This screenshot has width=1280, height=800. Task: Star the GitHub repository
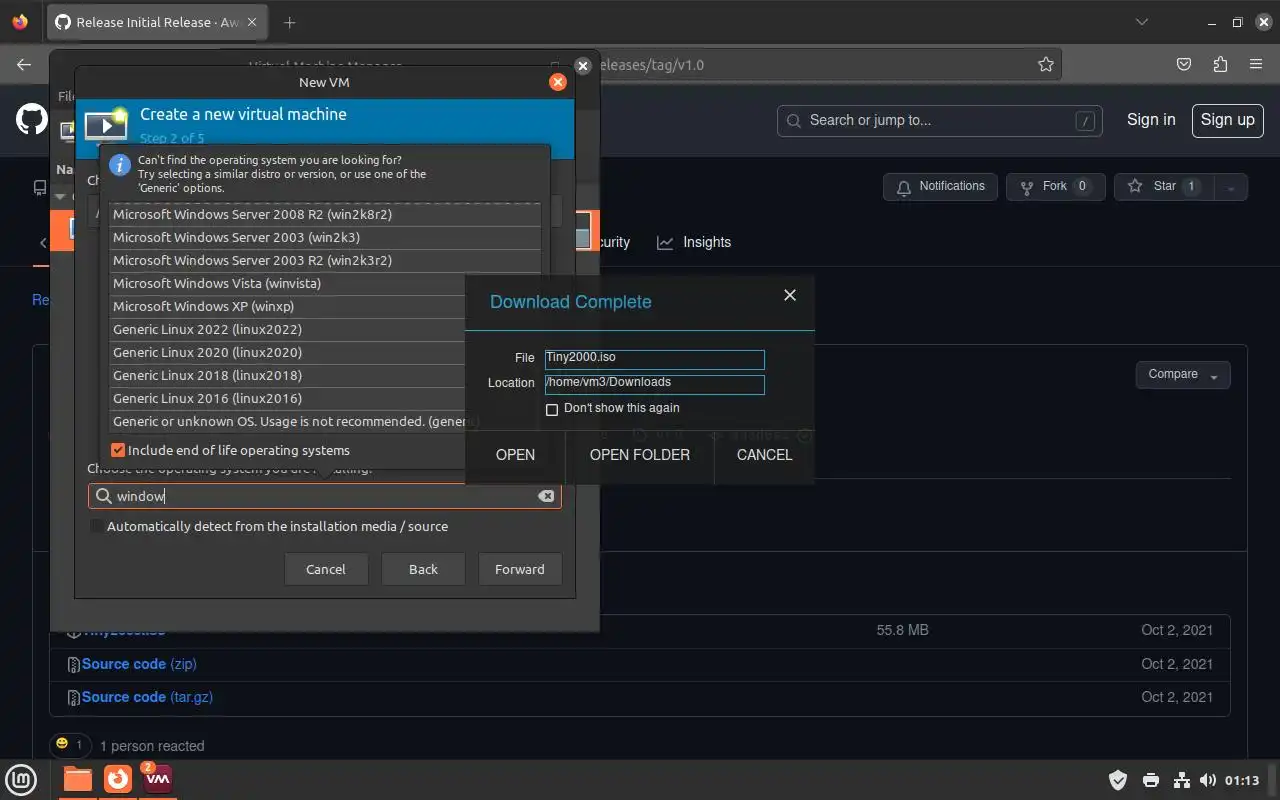point(1164,186)
